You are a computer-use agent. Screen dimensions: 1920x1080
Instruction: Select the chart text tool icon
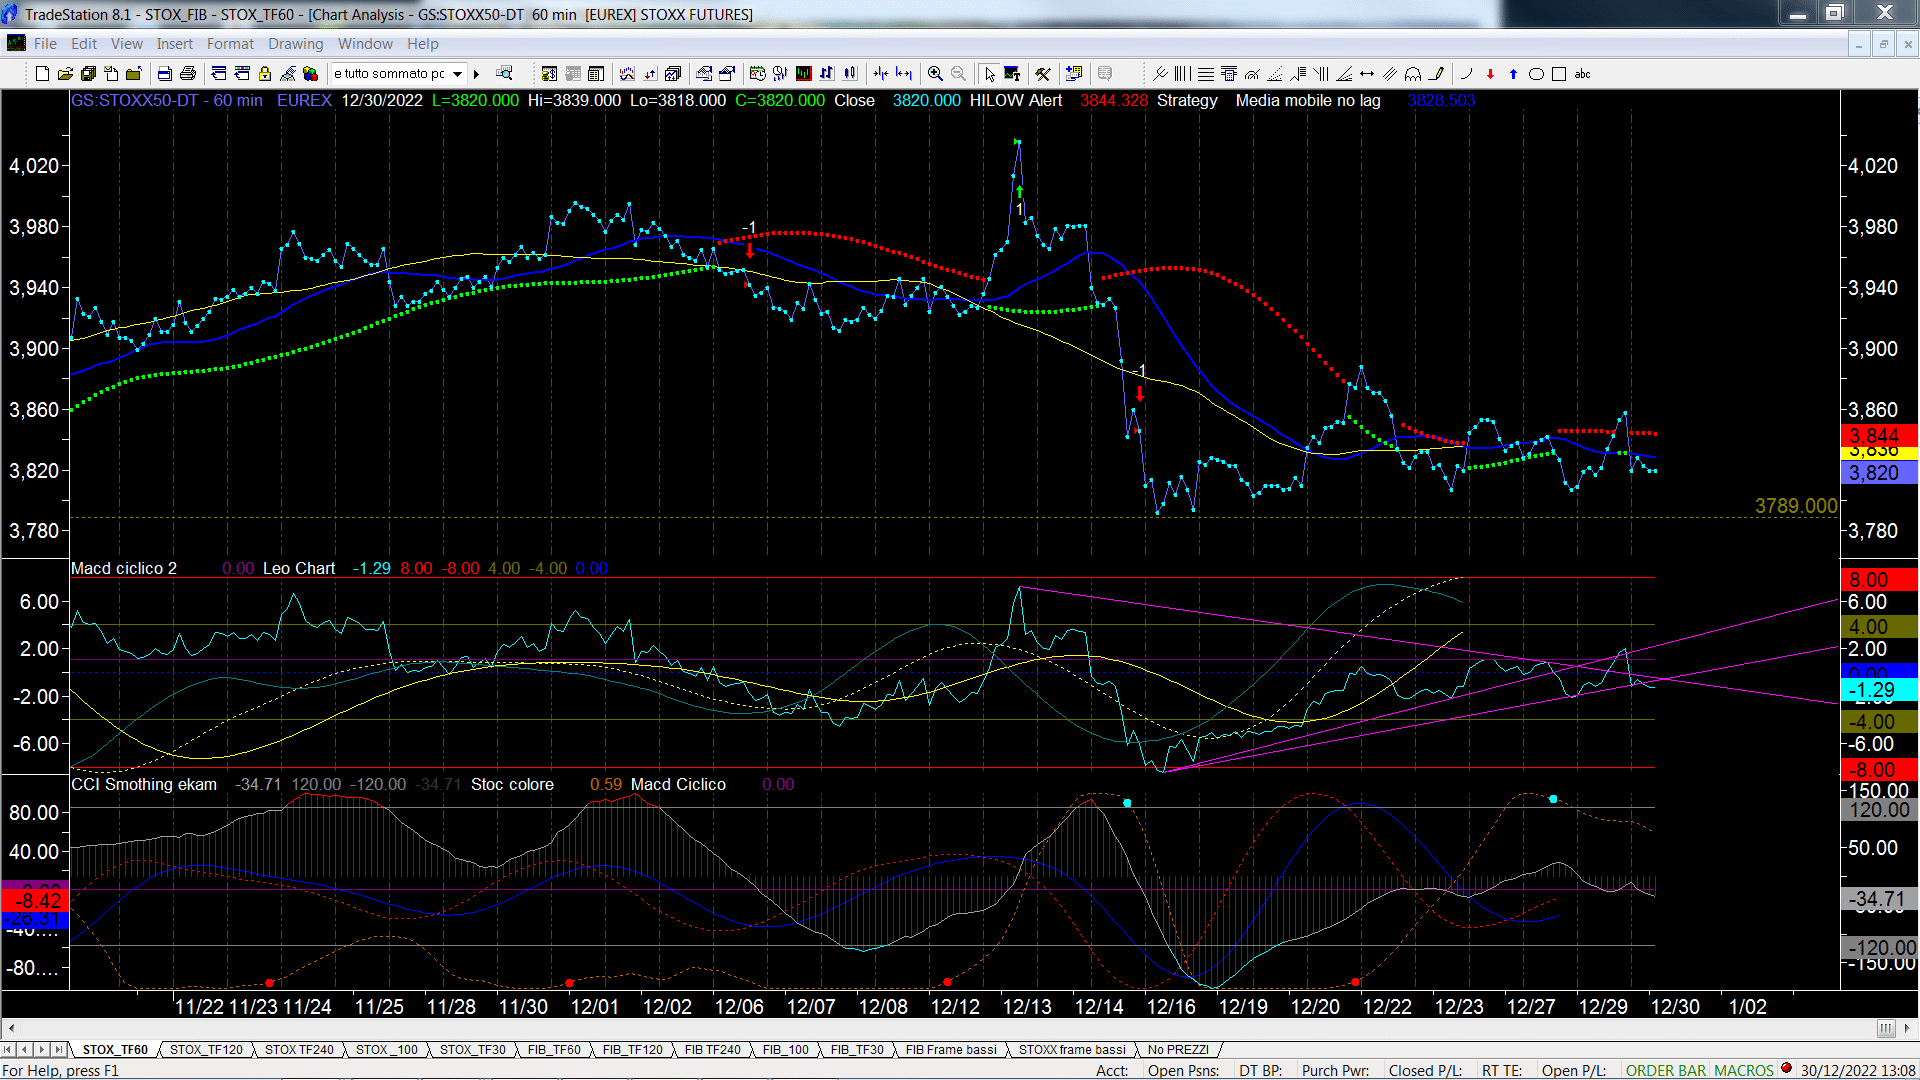(x=1012, y=74)
